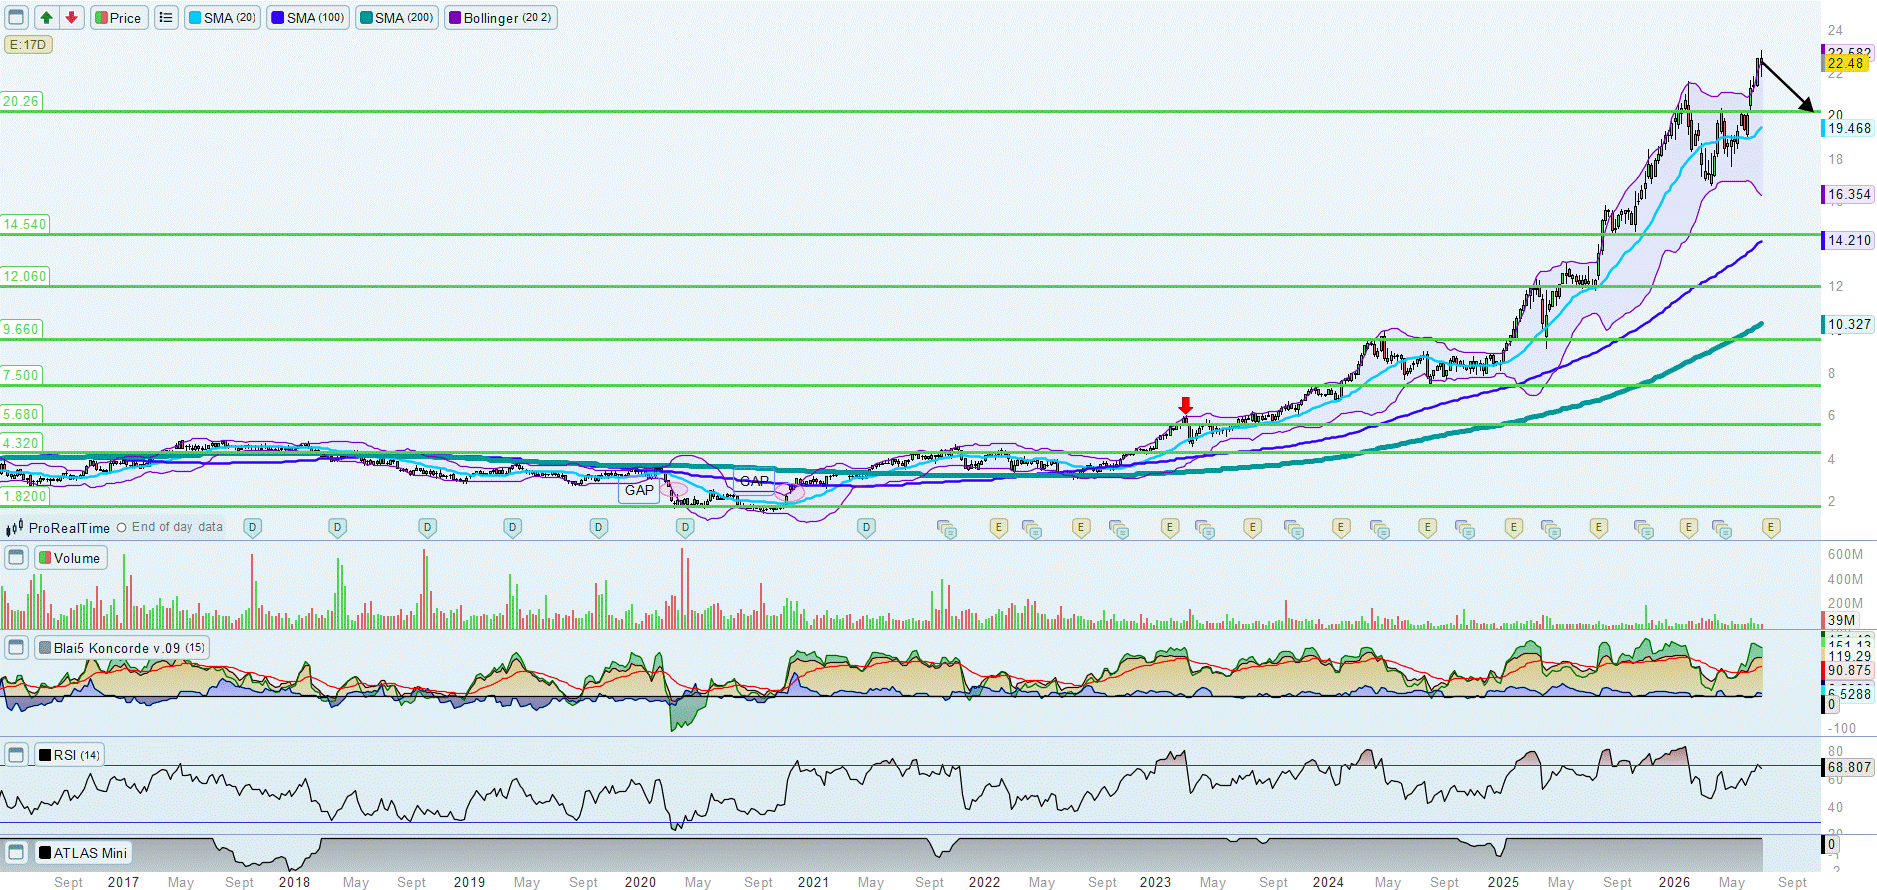The height and width of the screenshot is (890, 1877).
Task: Click the dividend marker in late 2017
Action: pos(253,527)
